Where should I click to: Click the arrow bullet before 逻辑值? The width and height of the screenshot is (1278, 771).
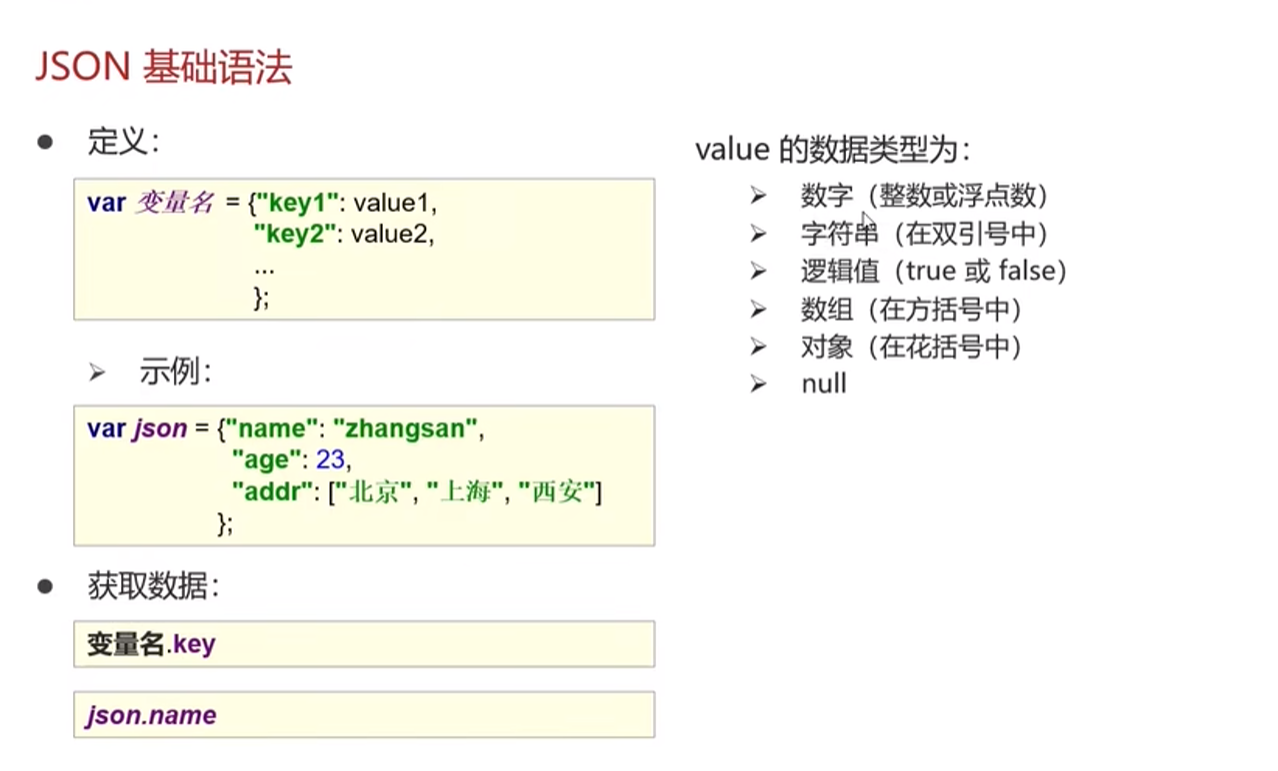[x=758, y=271]
